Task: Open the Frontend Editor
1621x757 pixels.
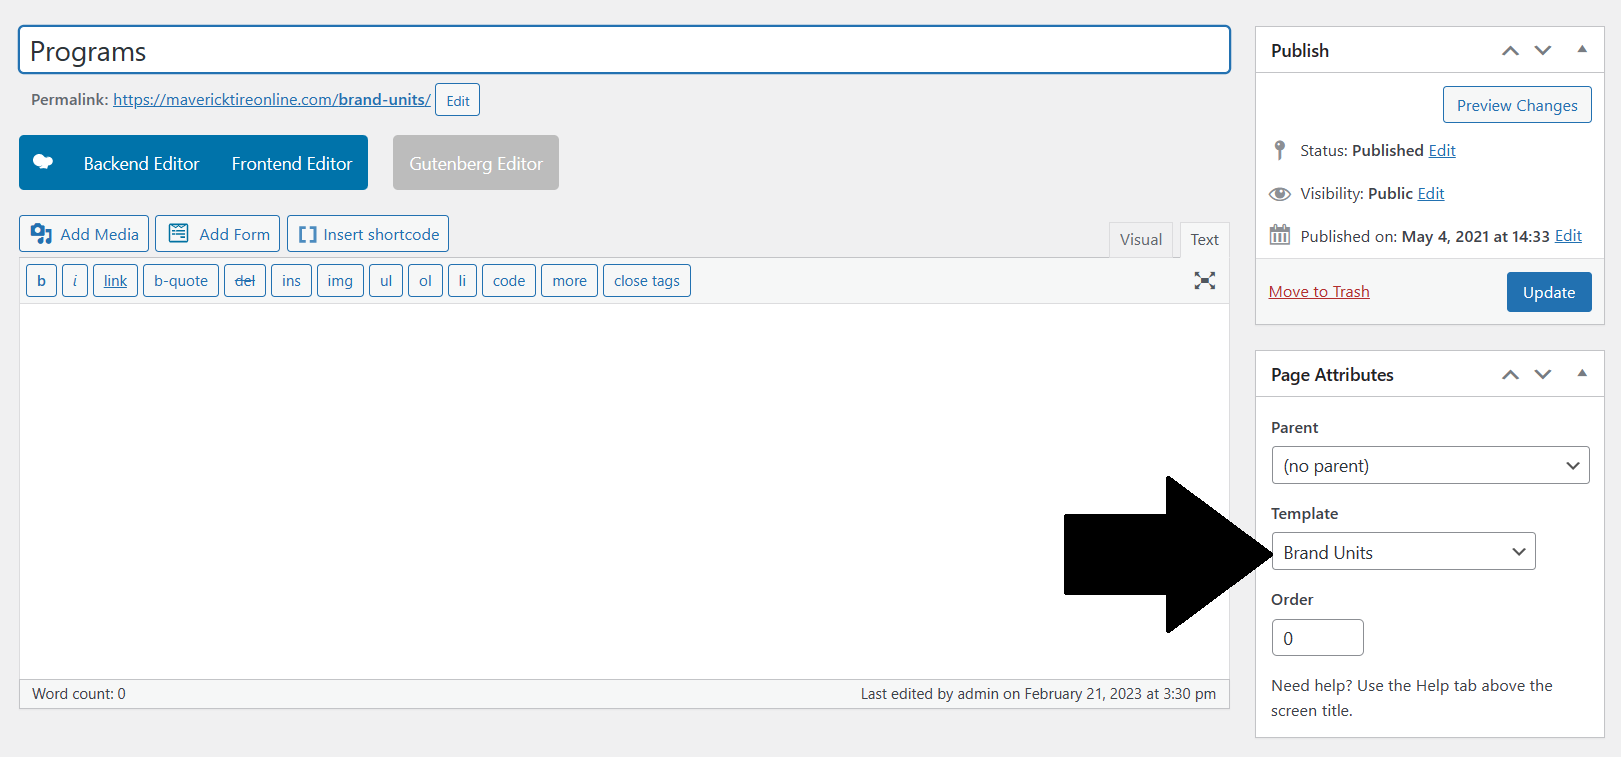Action: 292,163
